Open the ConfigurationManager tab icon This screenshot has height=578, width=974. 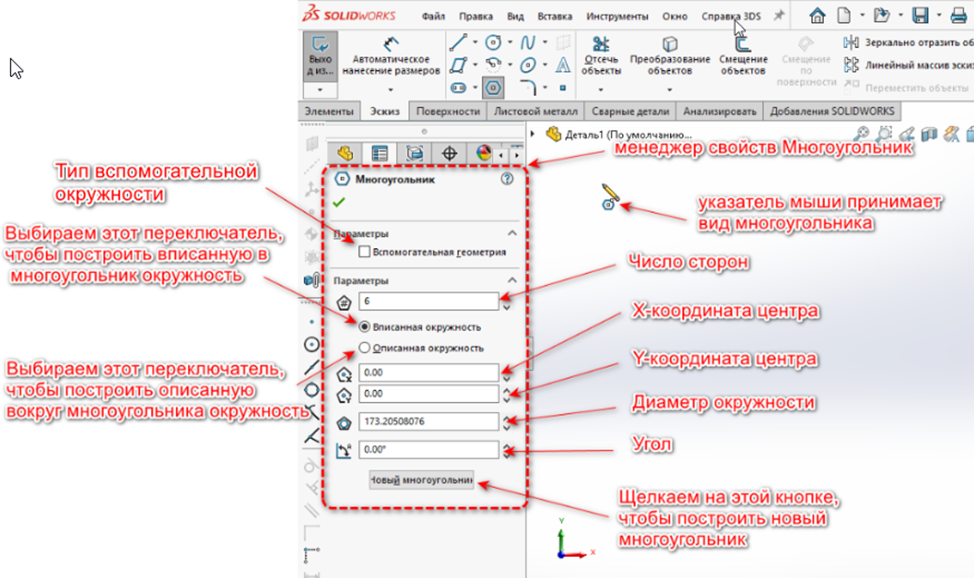[414, 153]
